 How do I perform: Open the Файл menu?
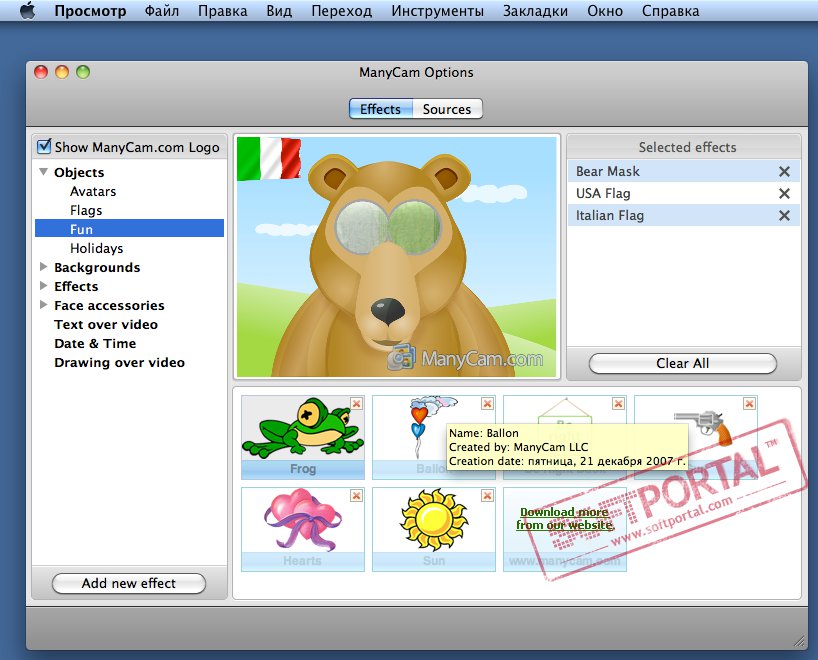162,10
